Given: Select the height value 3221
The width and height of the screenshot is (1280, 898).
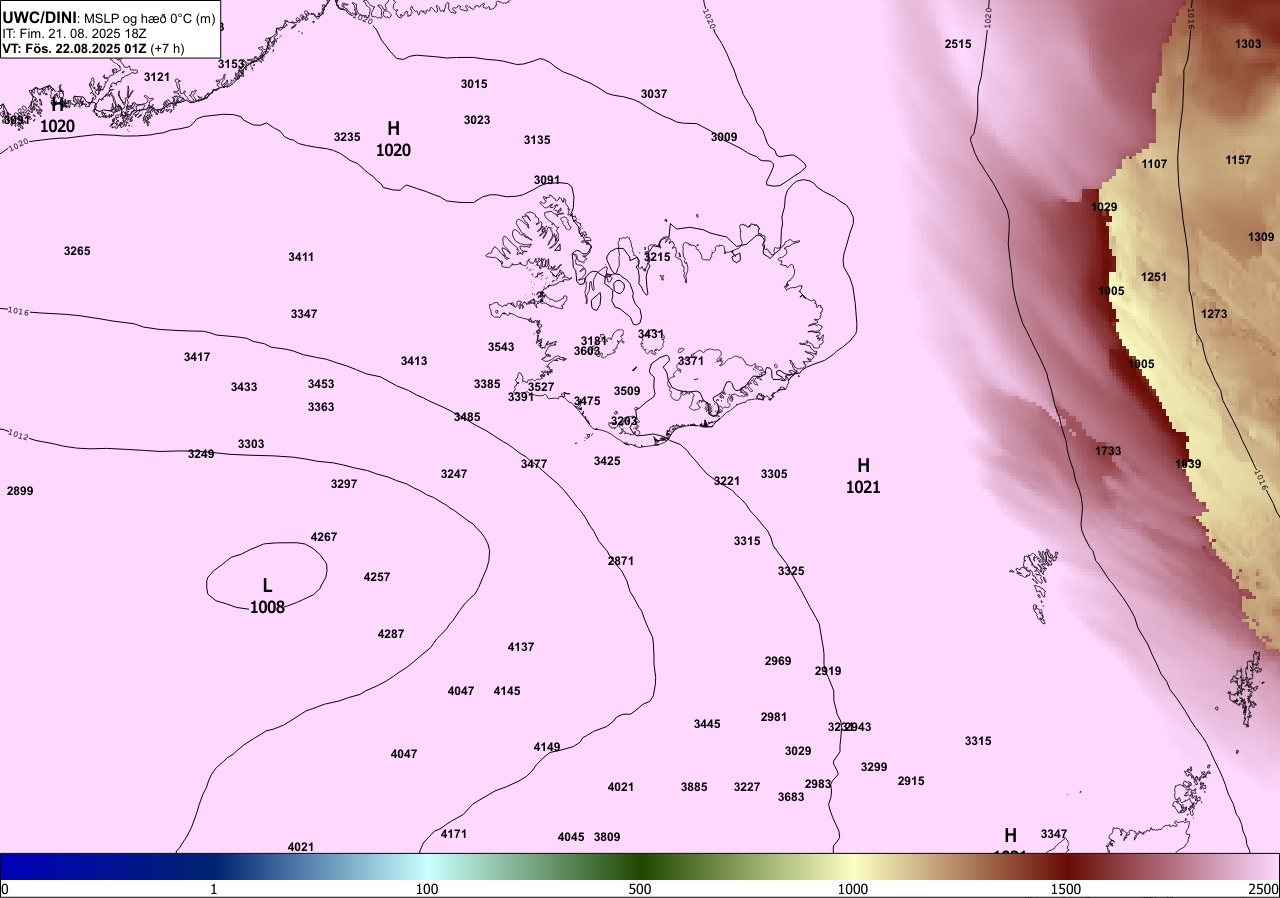Looking at the screenshot, I should tap(727, 481).
